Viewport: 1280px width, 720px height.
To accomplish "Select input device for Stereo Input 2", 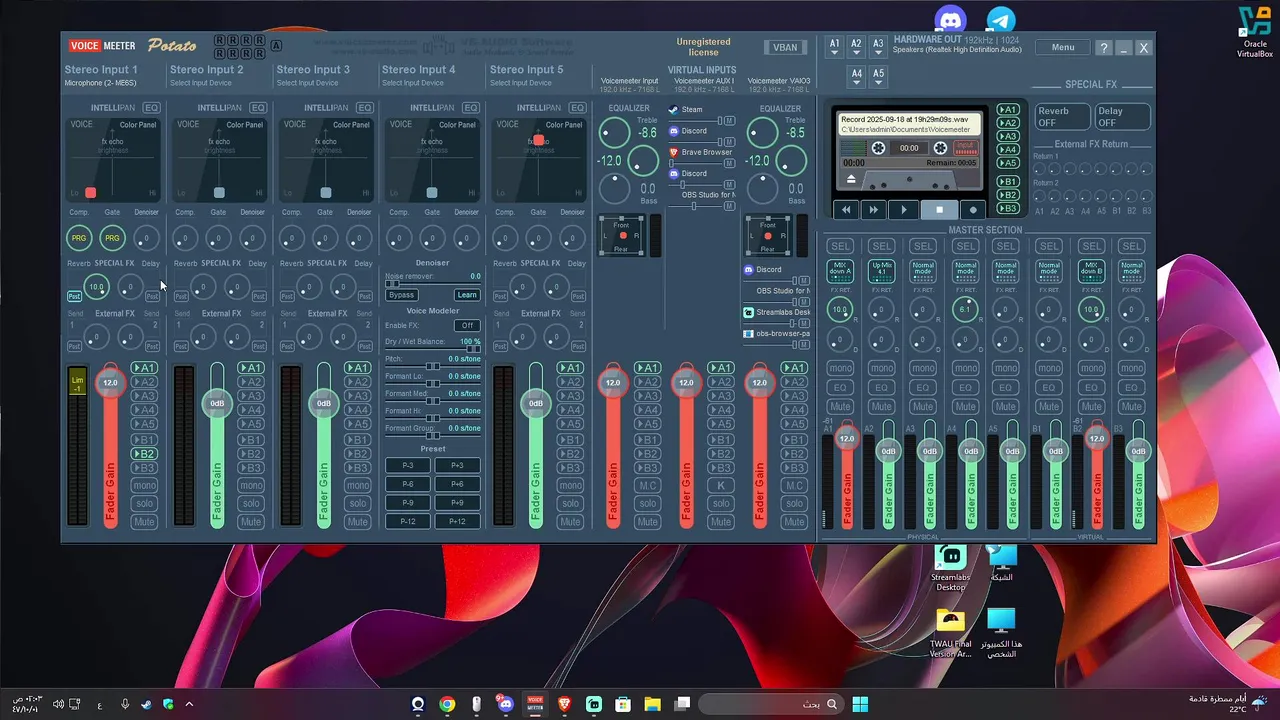I will [205, 83].
